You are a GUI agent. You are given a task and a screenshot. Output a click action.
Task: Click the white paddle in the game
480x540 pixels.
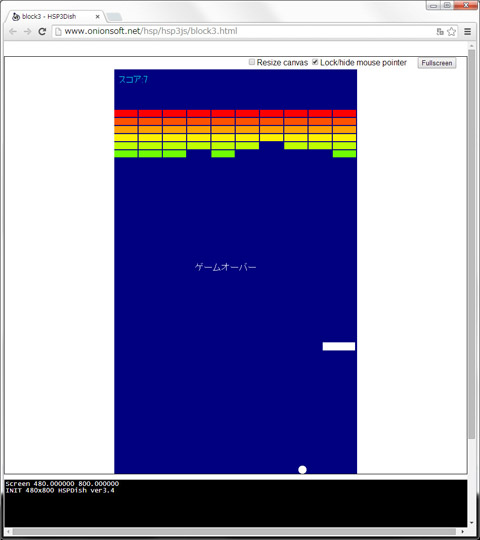coord(339,346)
